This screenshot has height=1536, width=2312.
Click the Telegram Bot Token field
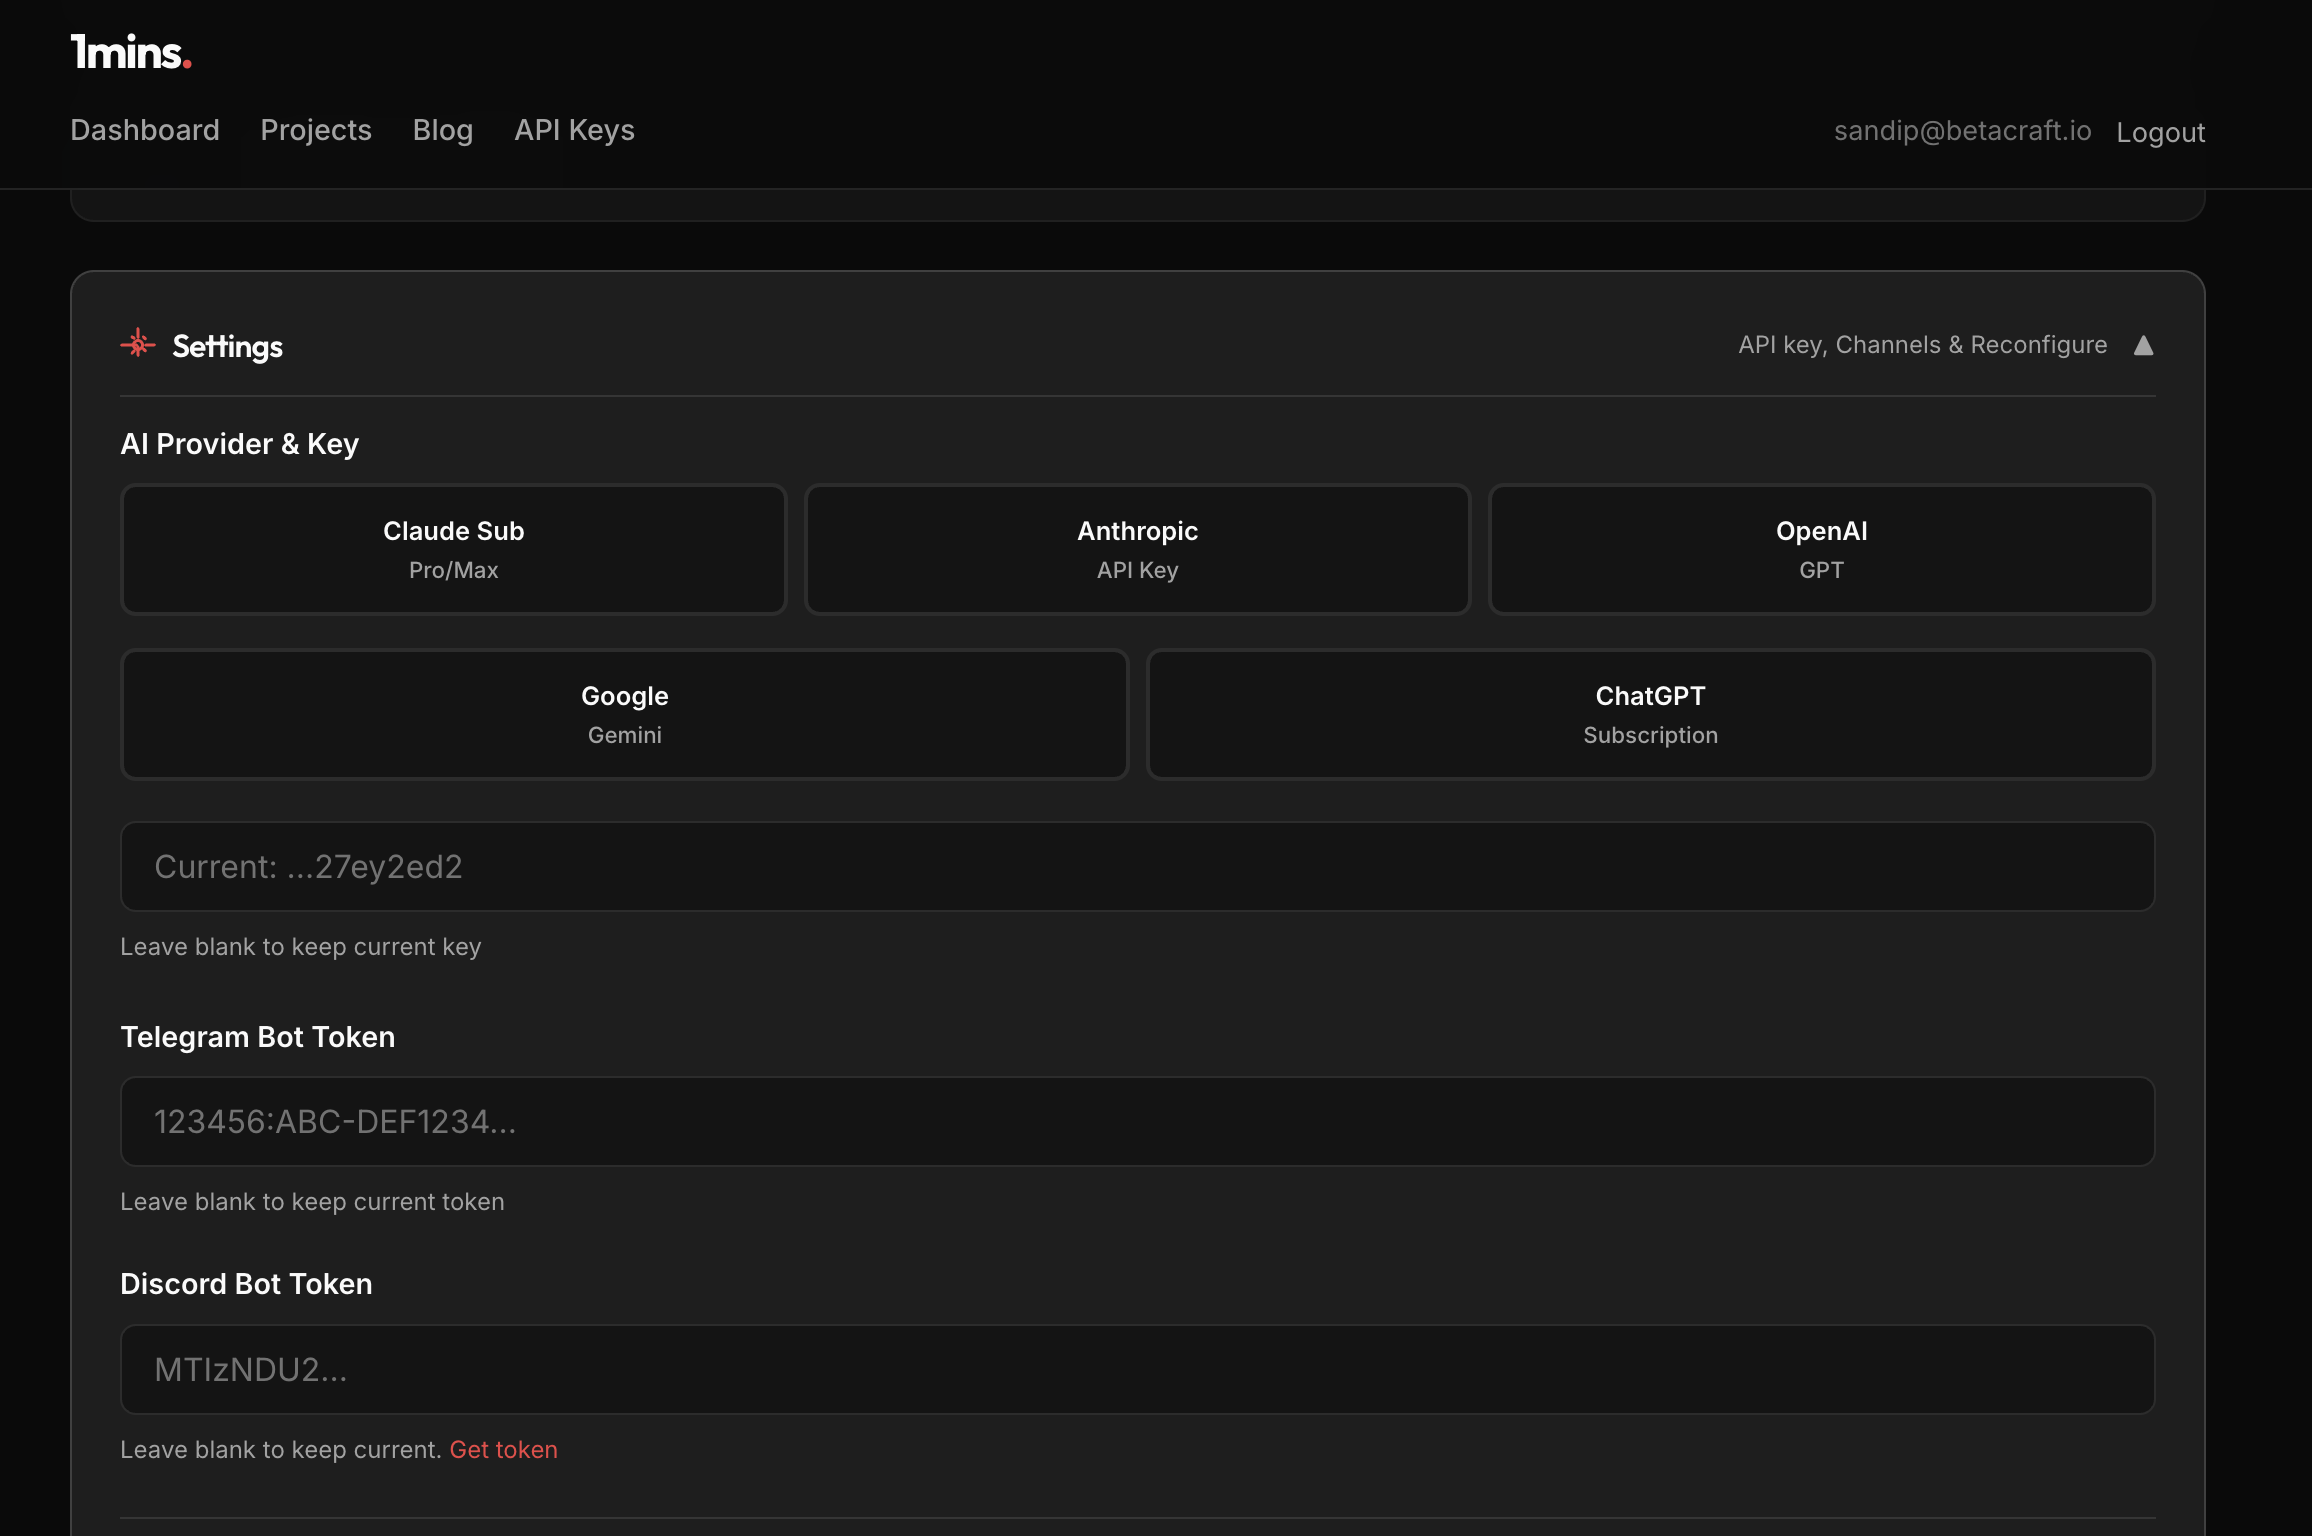tap(1137, 1121)
